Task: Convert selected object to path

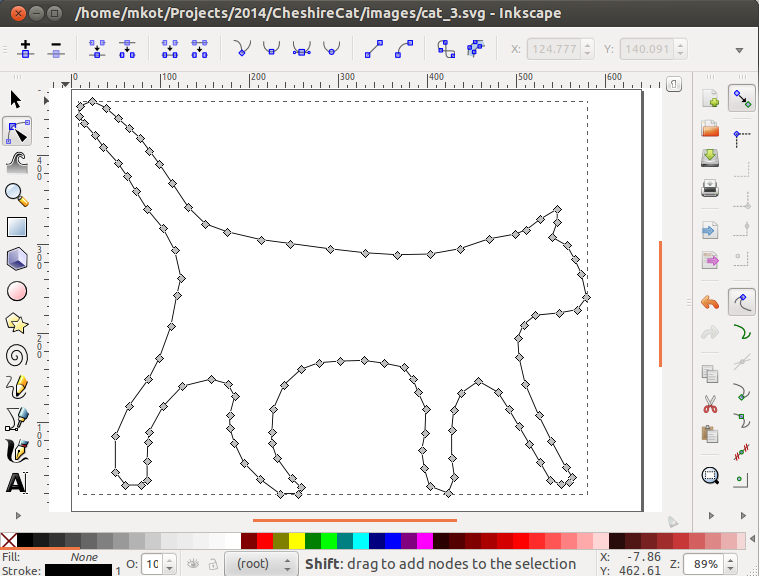Action: coord(446,49)
